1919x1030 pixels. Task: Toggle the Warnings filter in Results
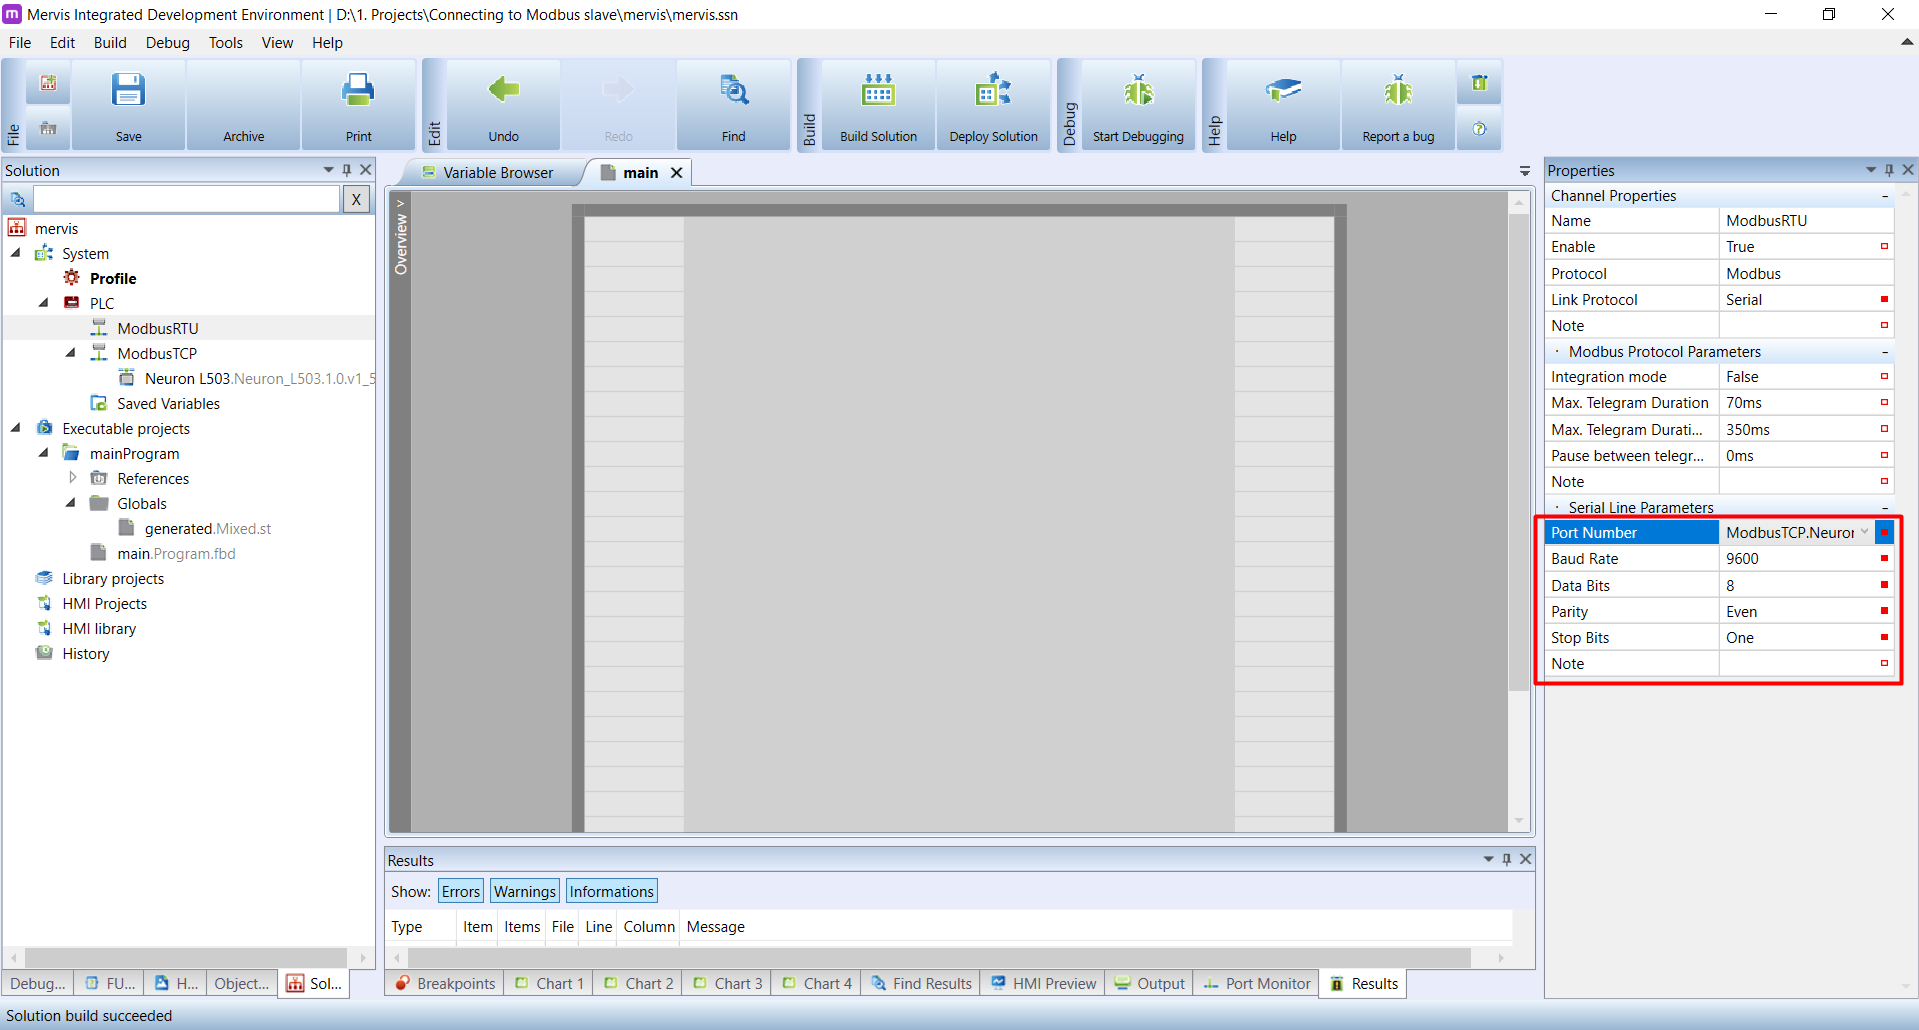524,892
